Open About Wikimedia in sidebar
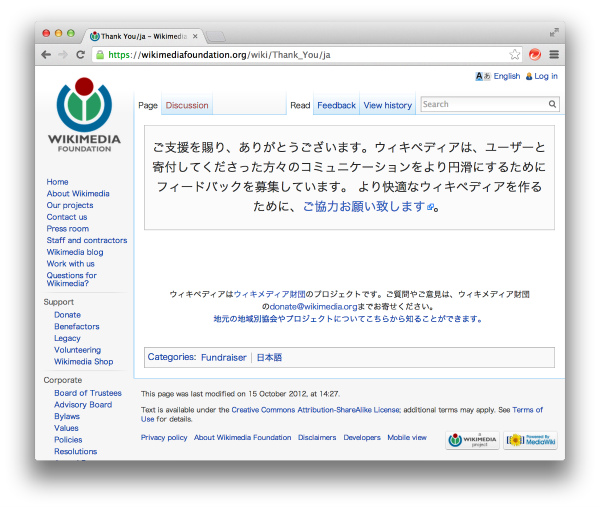 (x=78, y=194)
